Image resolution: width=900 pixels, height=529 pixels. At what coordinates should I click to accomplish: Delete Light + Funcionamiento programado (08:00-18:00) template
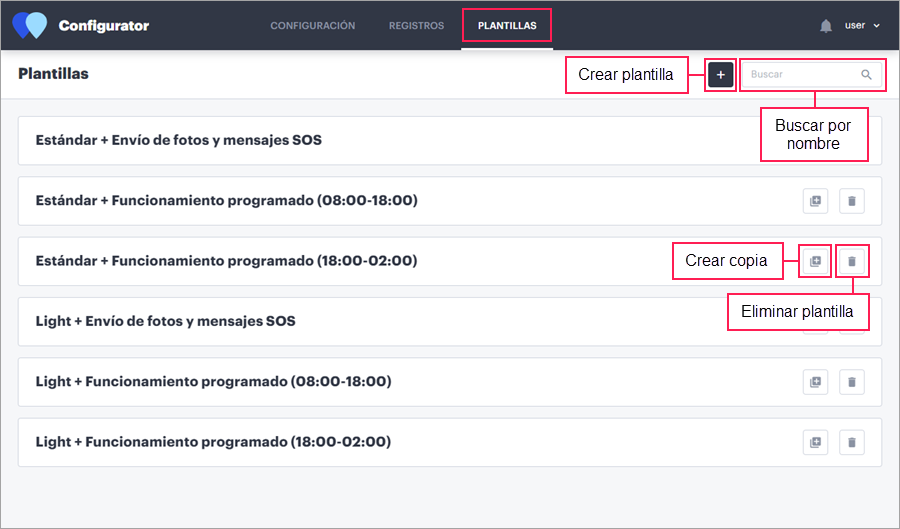pos(852,382)
